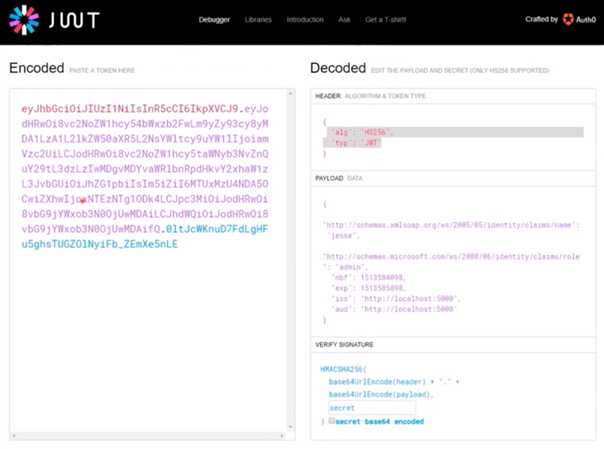Click the HMACSHA256( text in signature

[343, 369]
